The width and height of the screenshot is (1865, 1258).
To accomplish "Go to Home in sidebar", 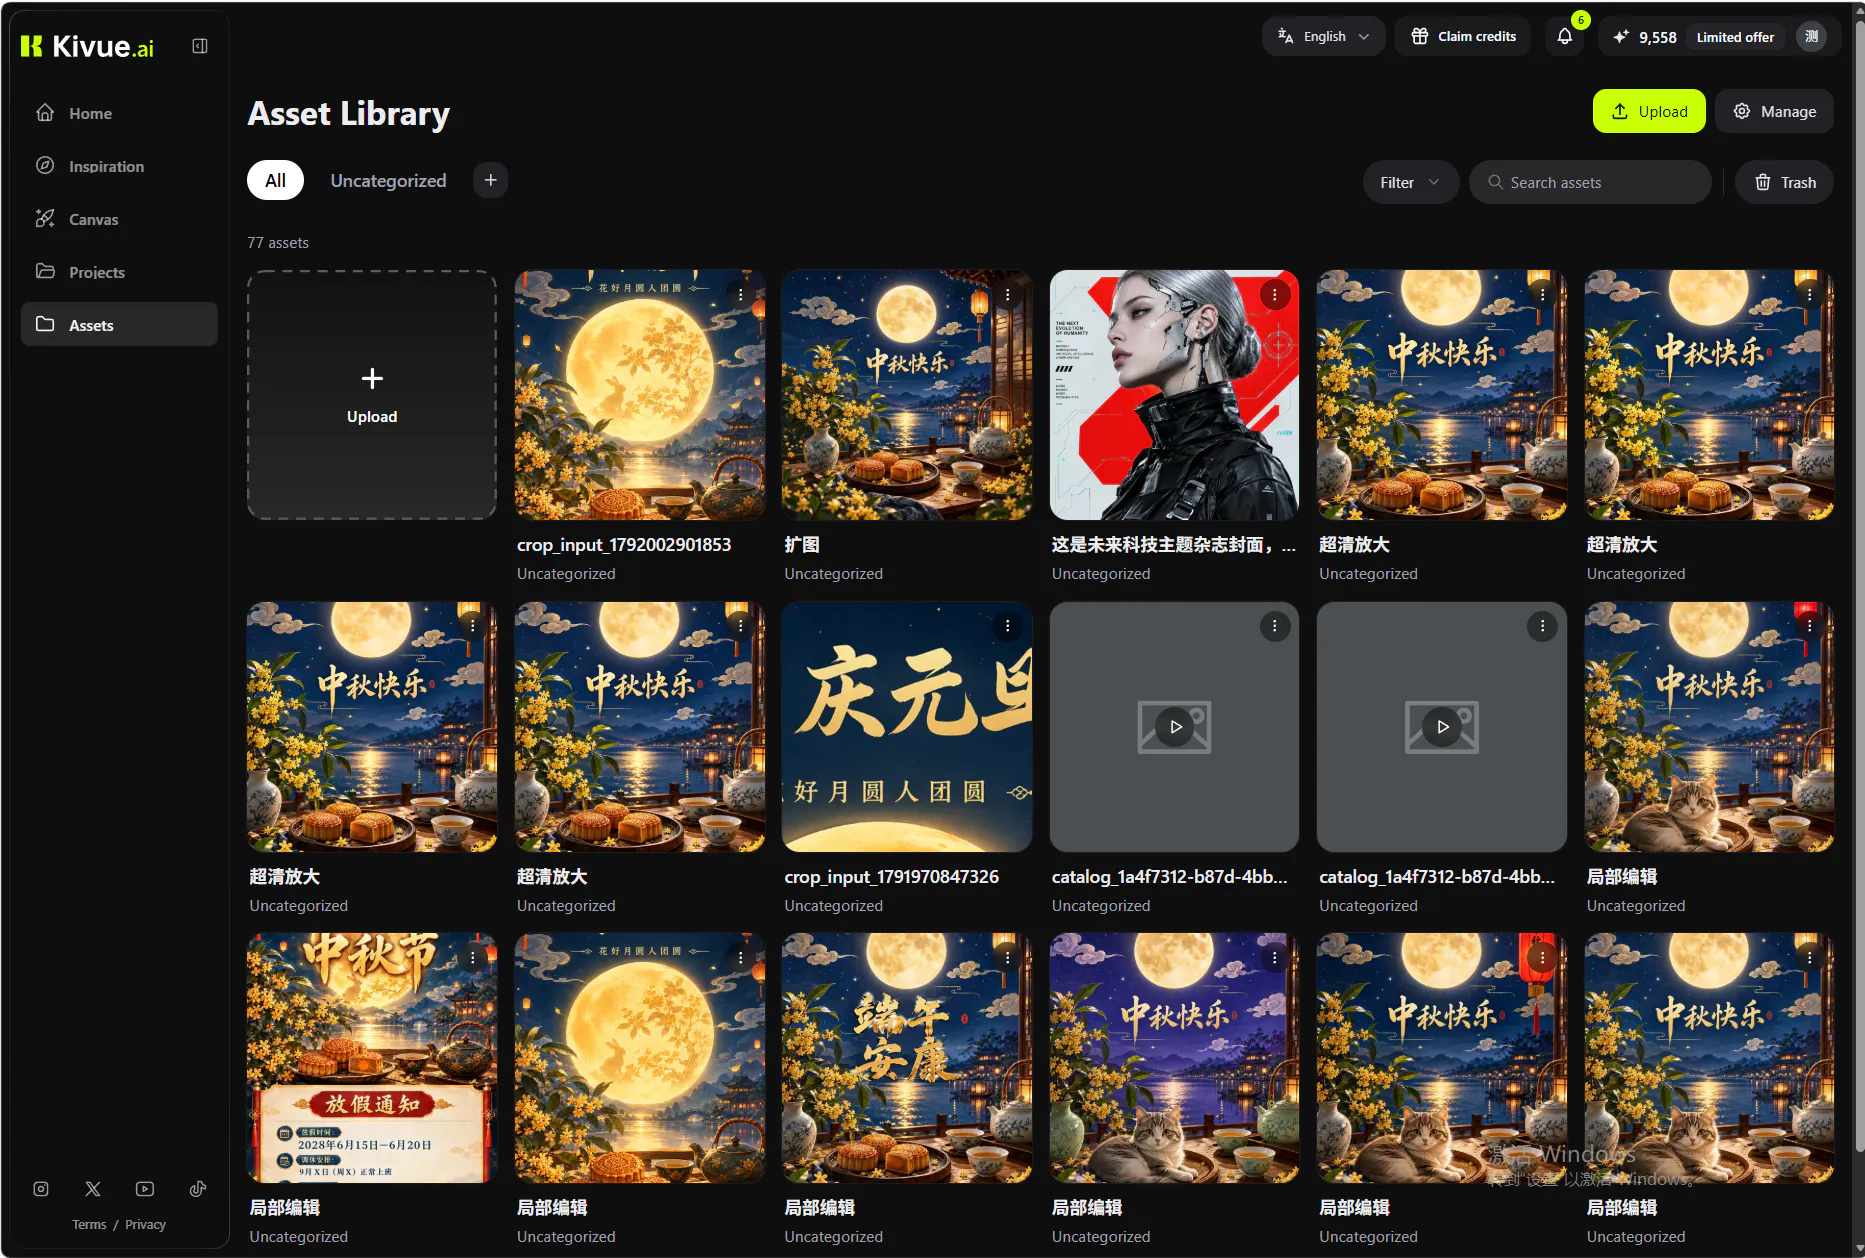I will [119, 113].
